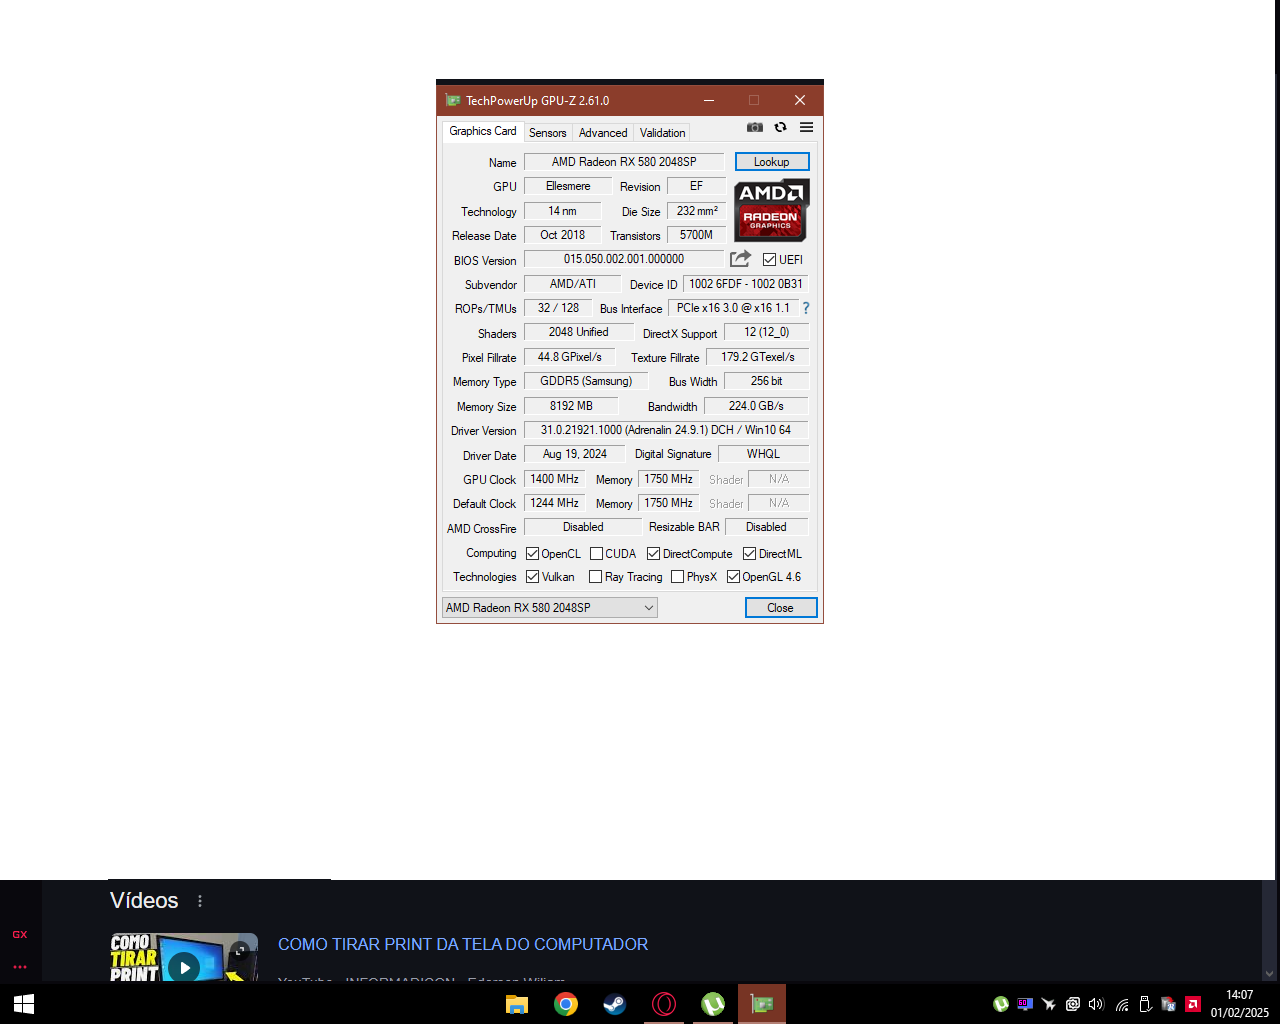Click the Driver Version field value
Image resolution: width=1280 pixels, height=1024 pixels.
(666, 430)
